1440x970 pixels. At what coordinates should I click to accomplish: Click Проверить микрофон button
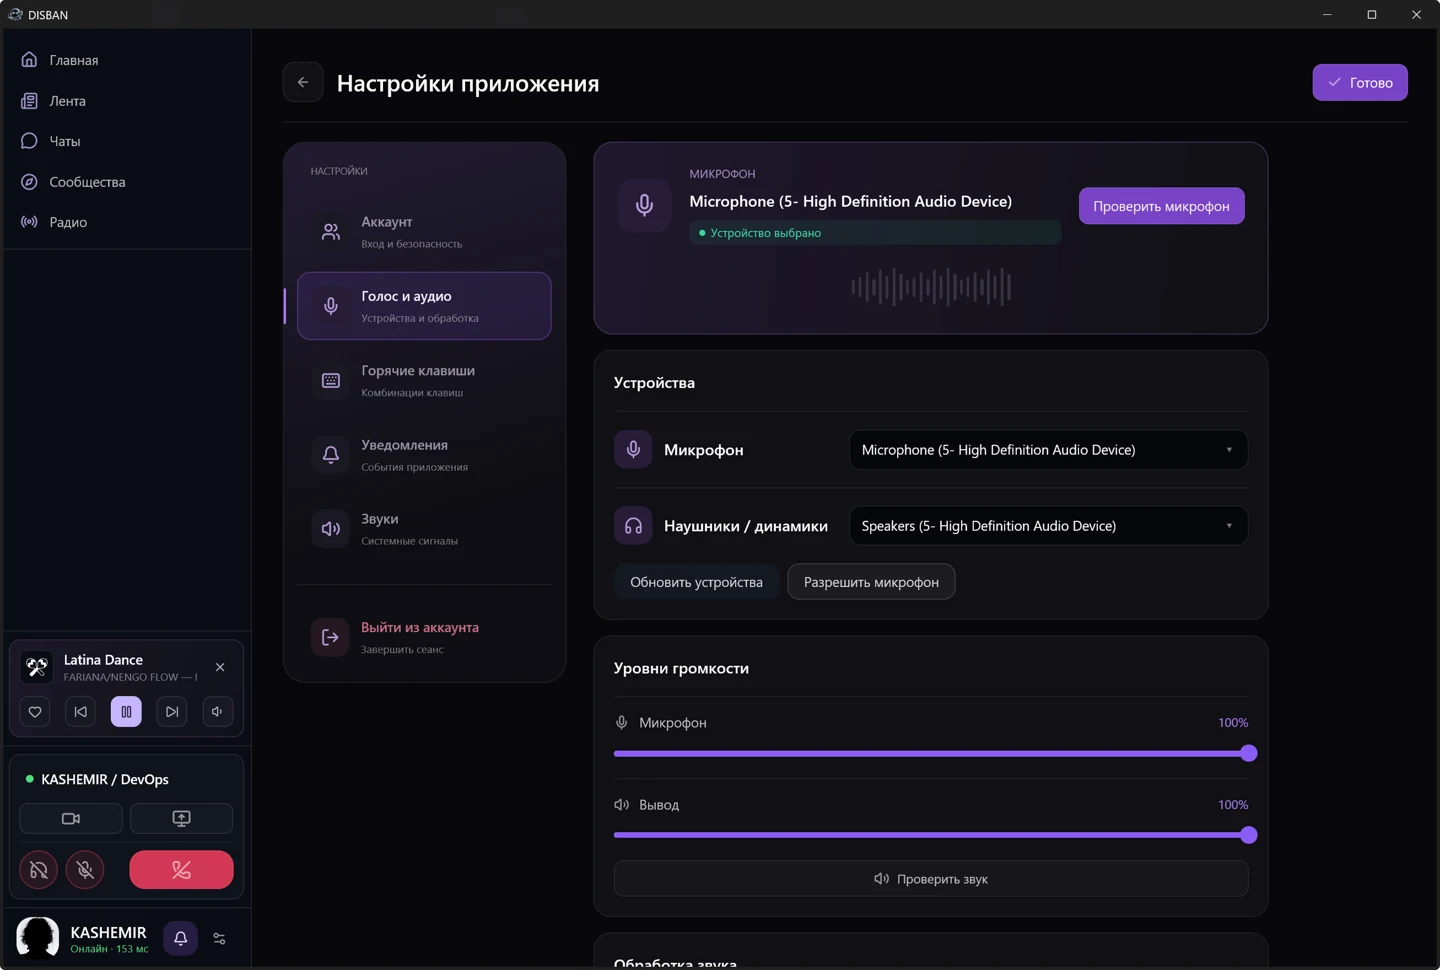pyautogui.click(x=1161, y=206)
